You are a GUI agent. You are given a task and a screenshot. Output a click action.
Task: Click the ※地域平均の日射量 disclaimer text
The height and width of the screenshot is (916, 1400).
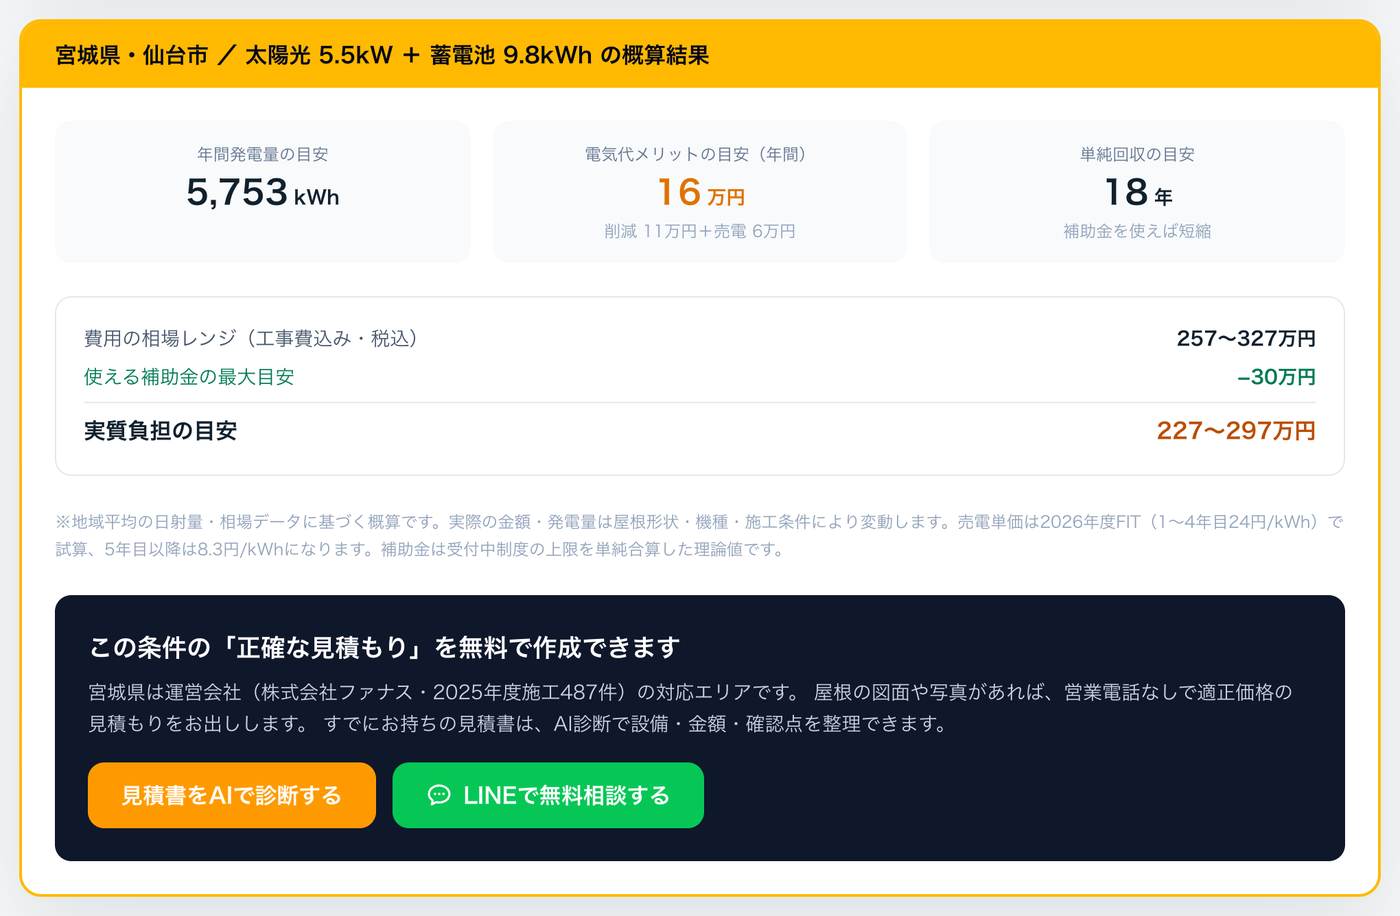tap(700, 535)
